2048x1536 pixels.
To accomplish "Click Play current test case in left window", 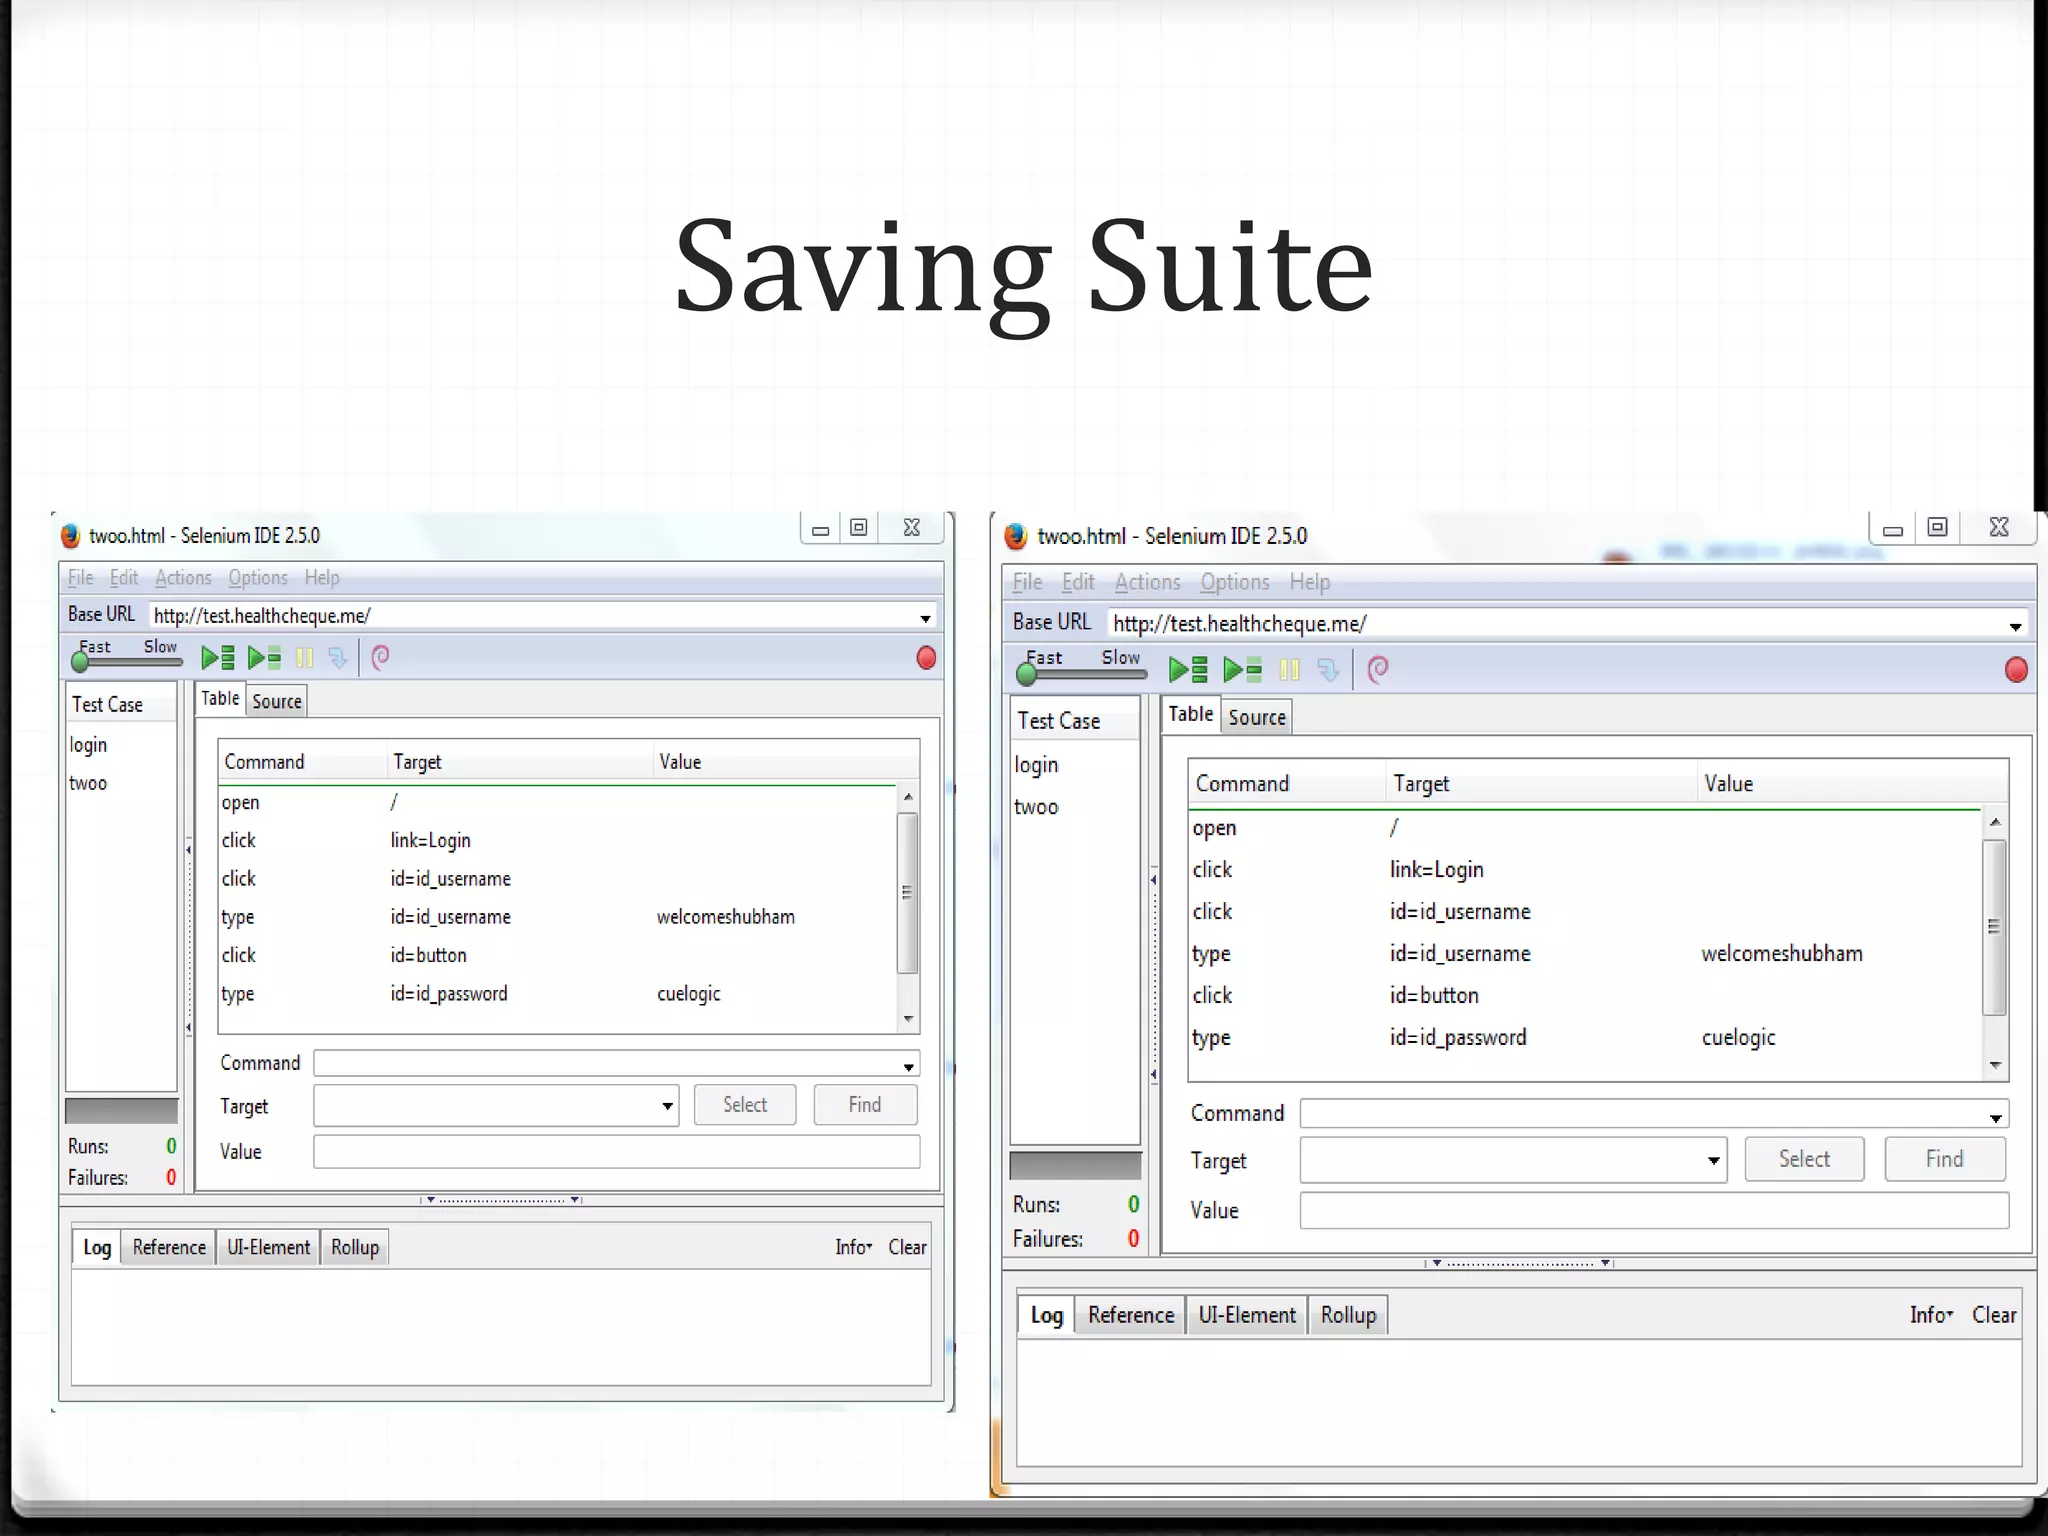I will (264, 657).
